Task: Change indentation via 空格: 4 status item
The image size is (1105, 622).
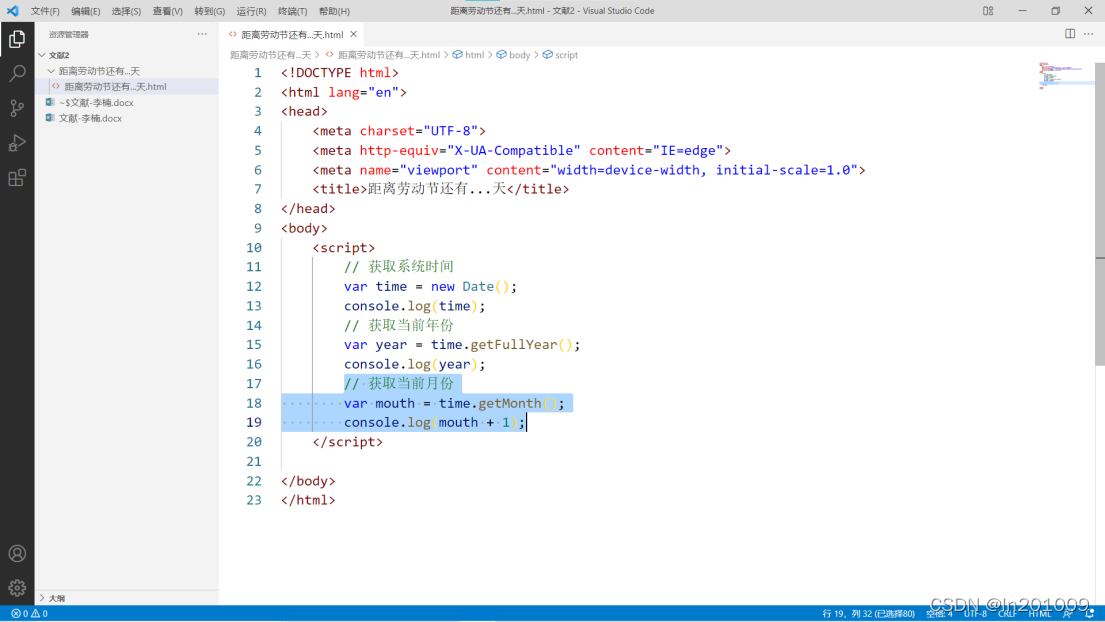Action: (x=939, y=614)
